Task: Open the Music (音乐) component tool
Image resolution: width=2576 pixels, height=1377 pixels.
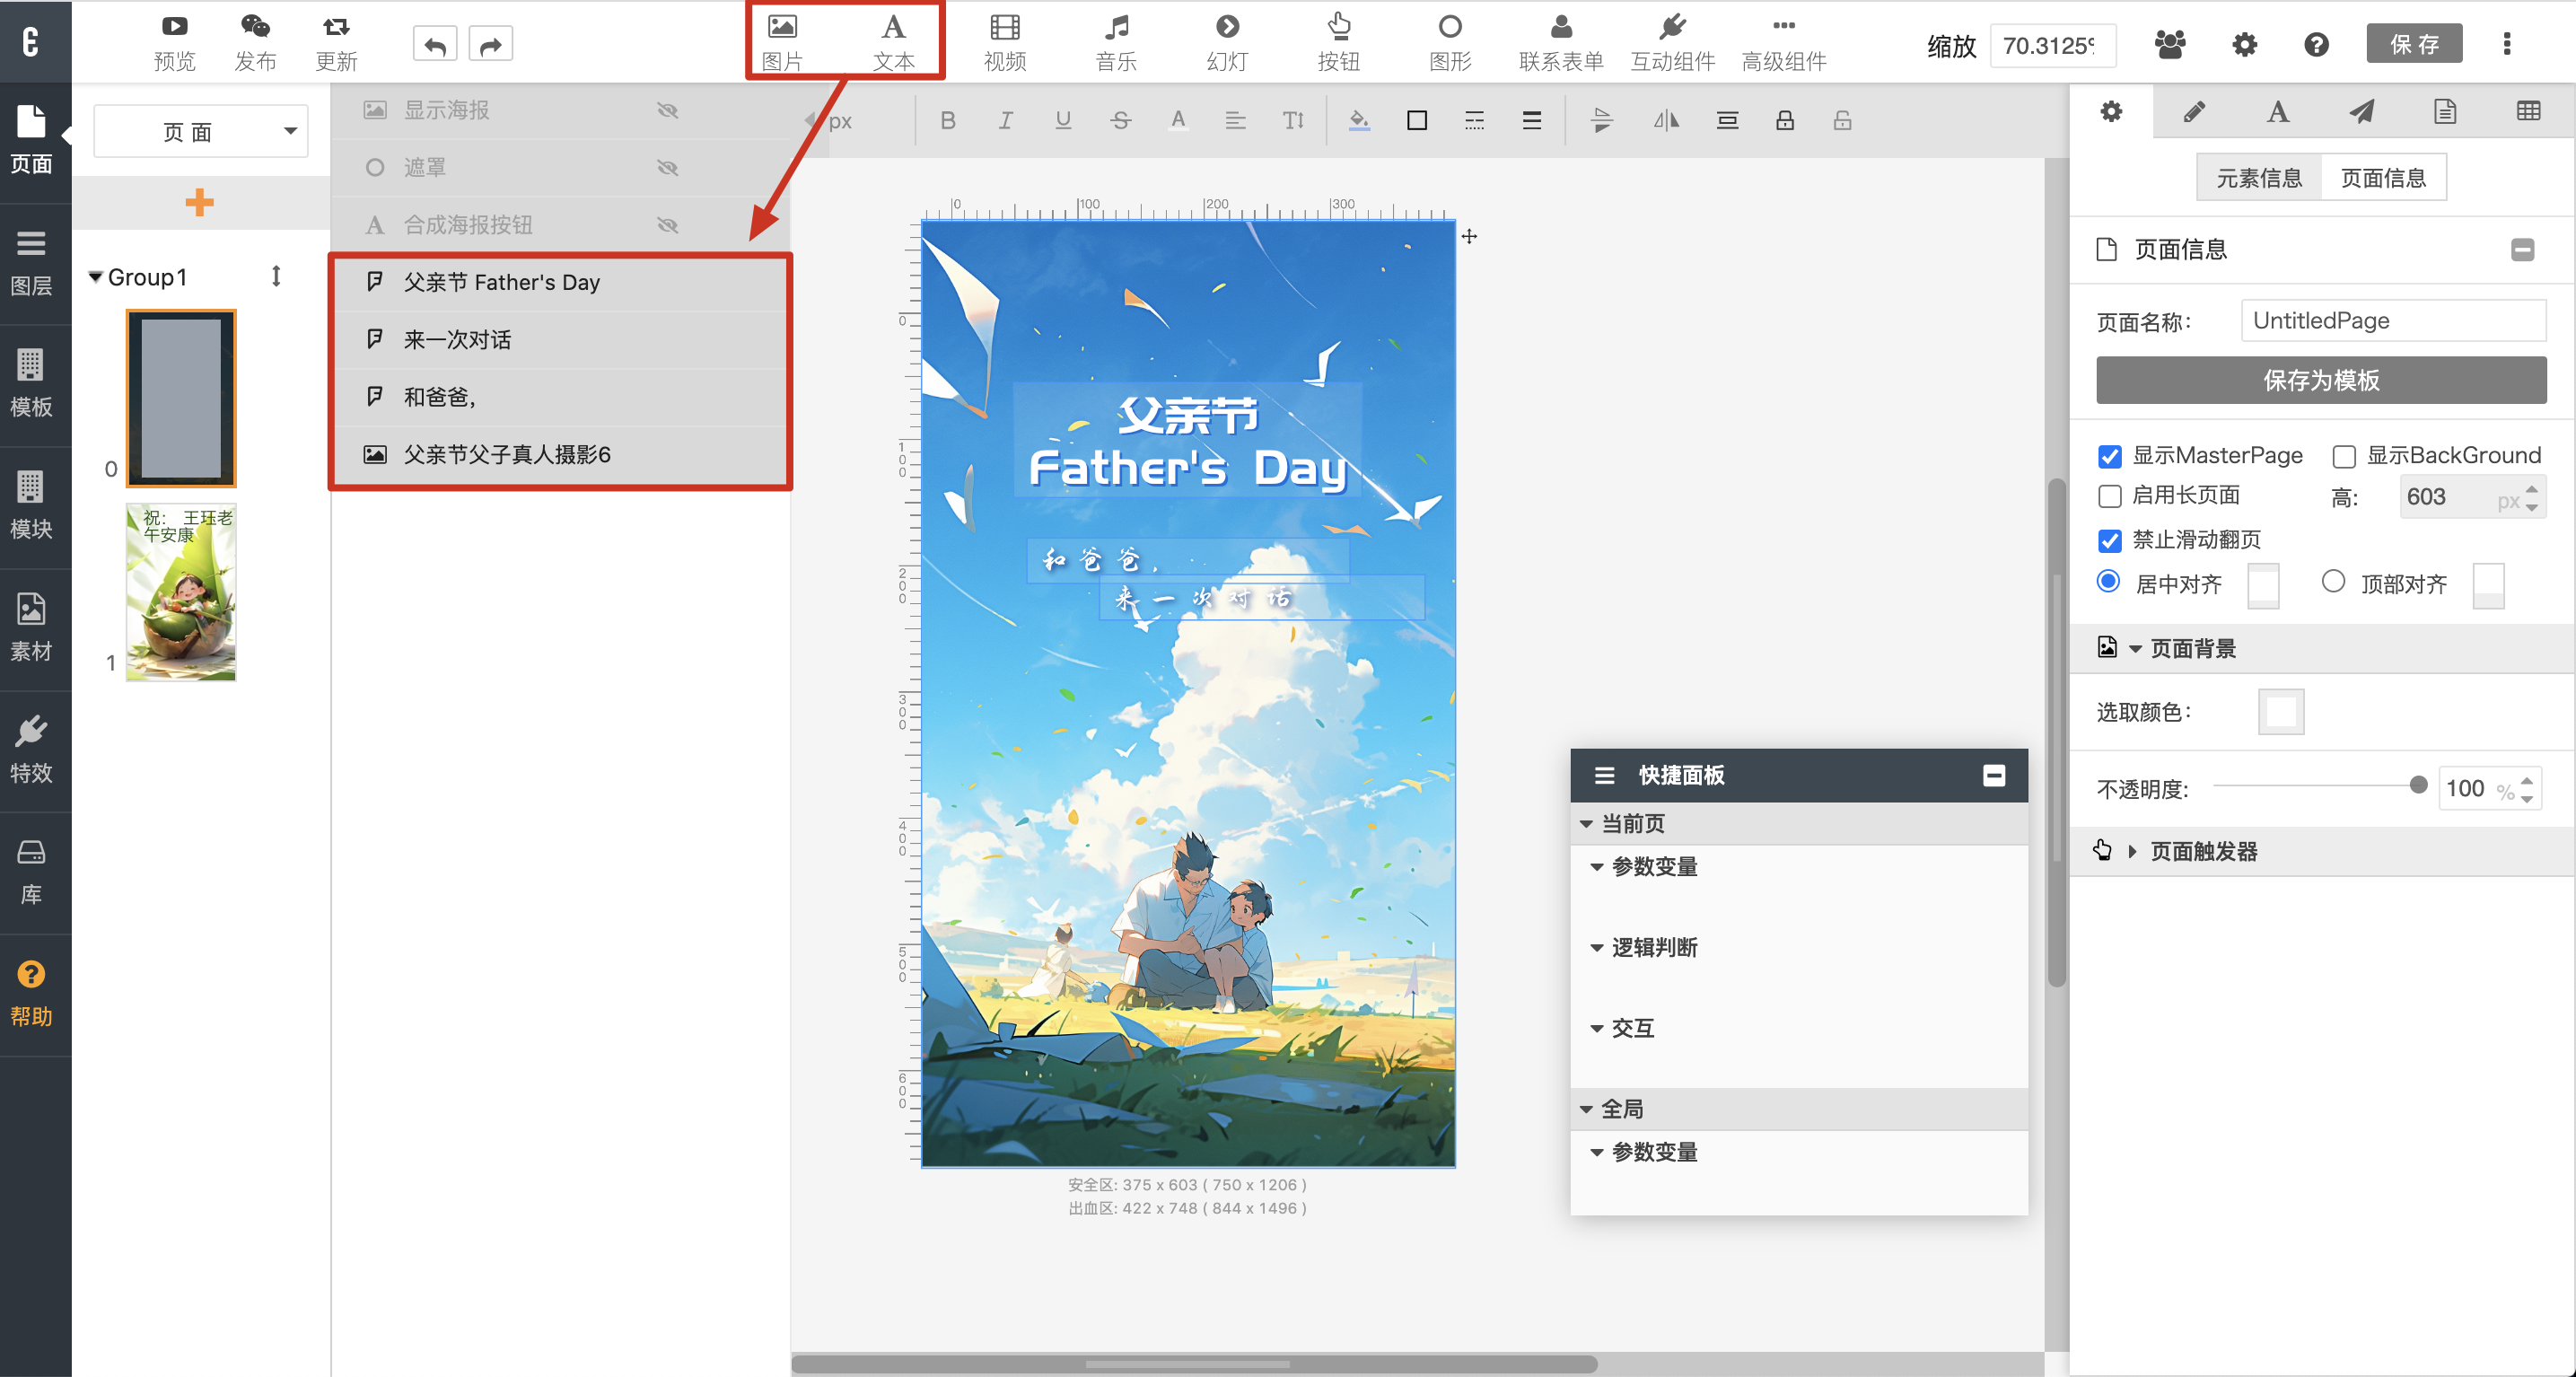Action: tap(1115, 41)
